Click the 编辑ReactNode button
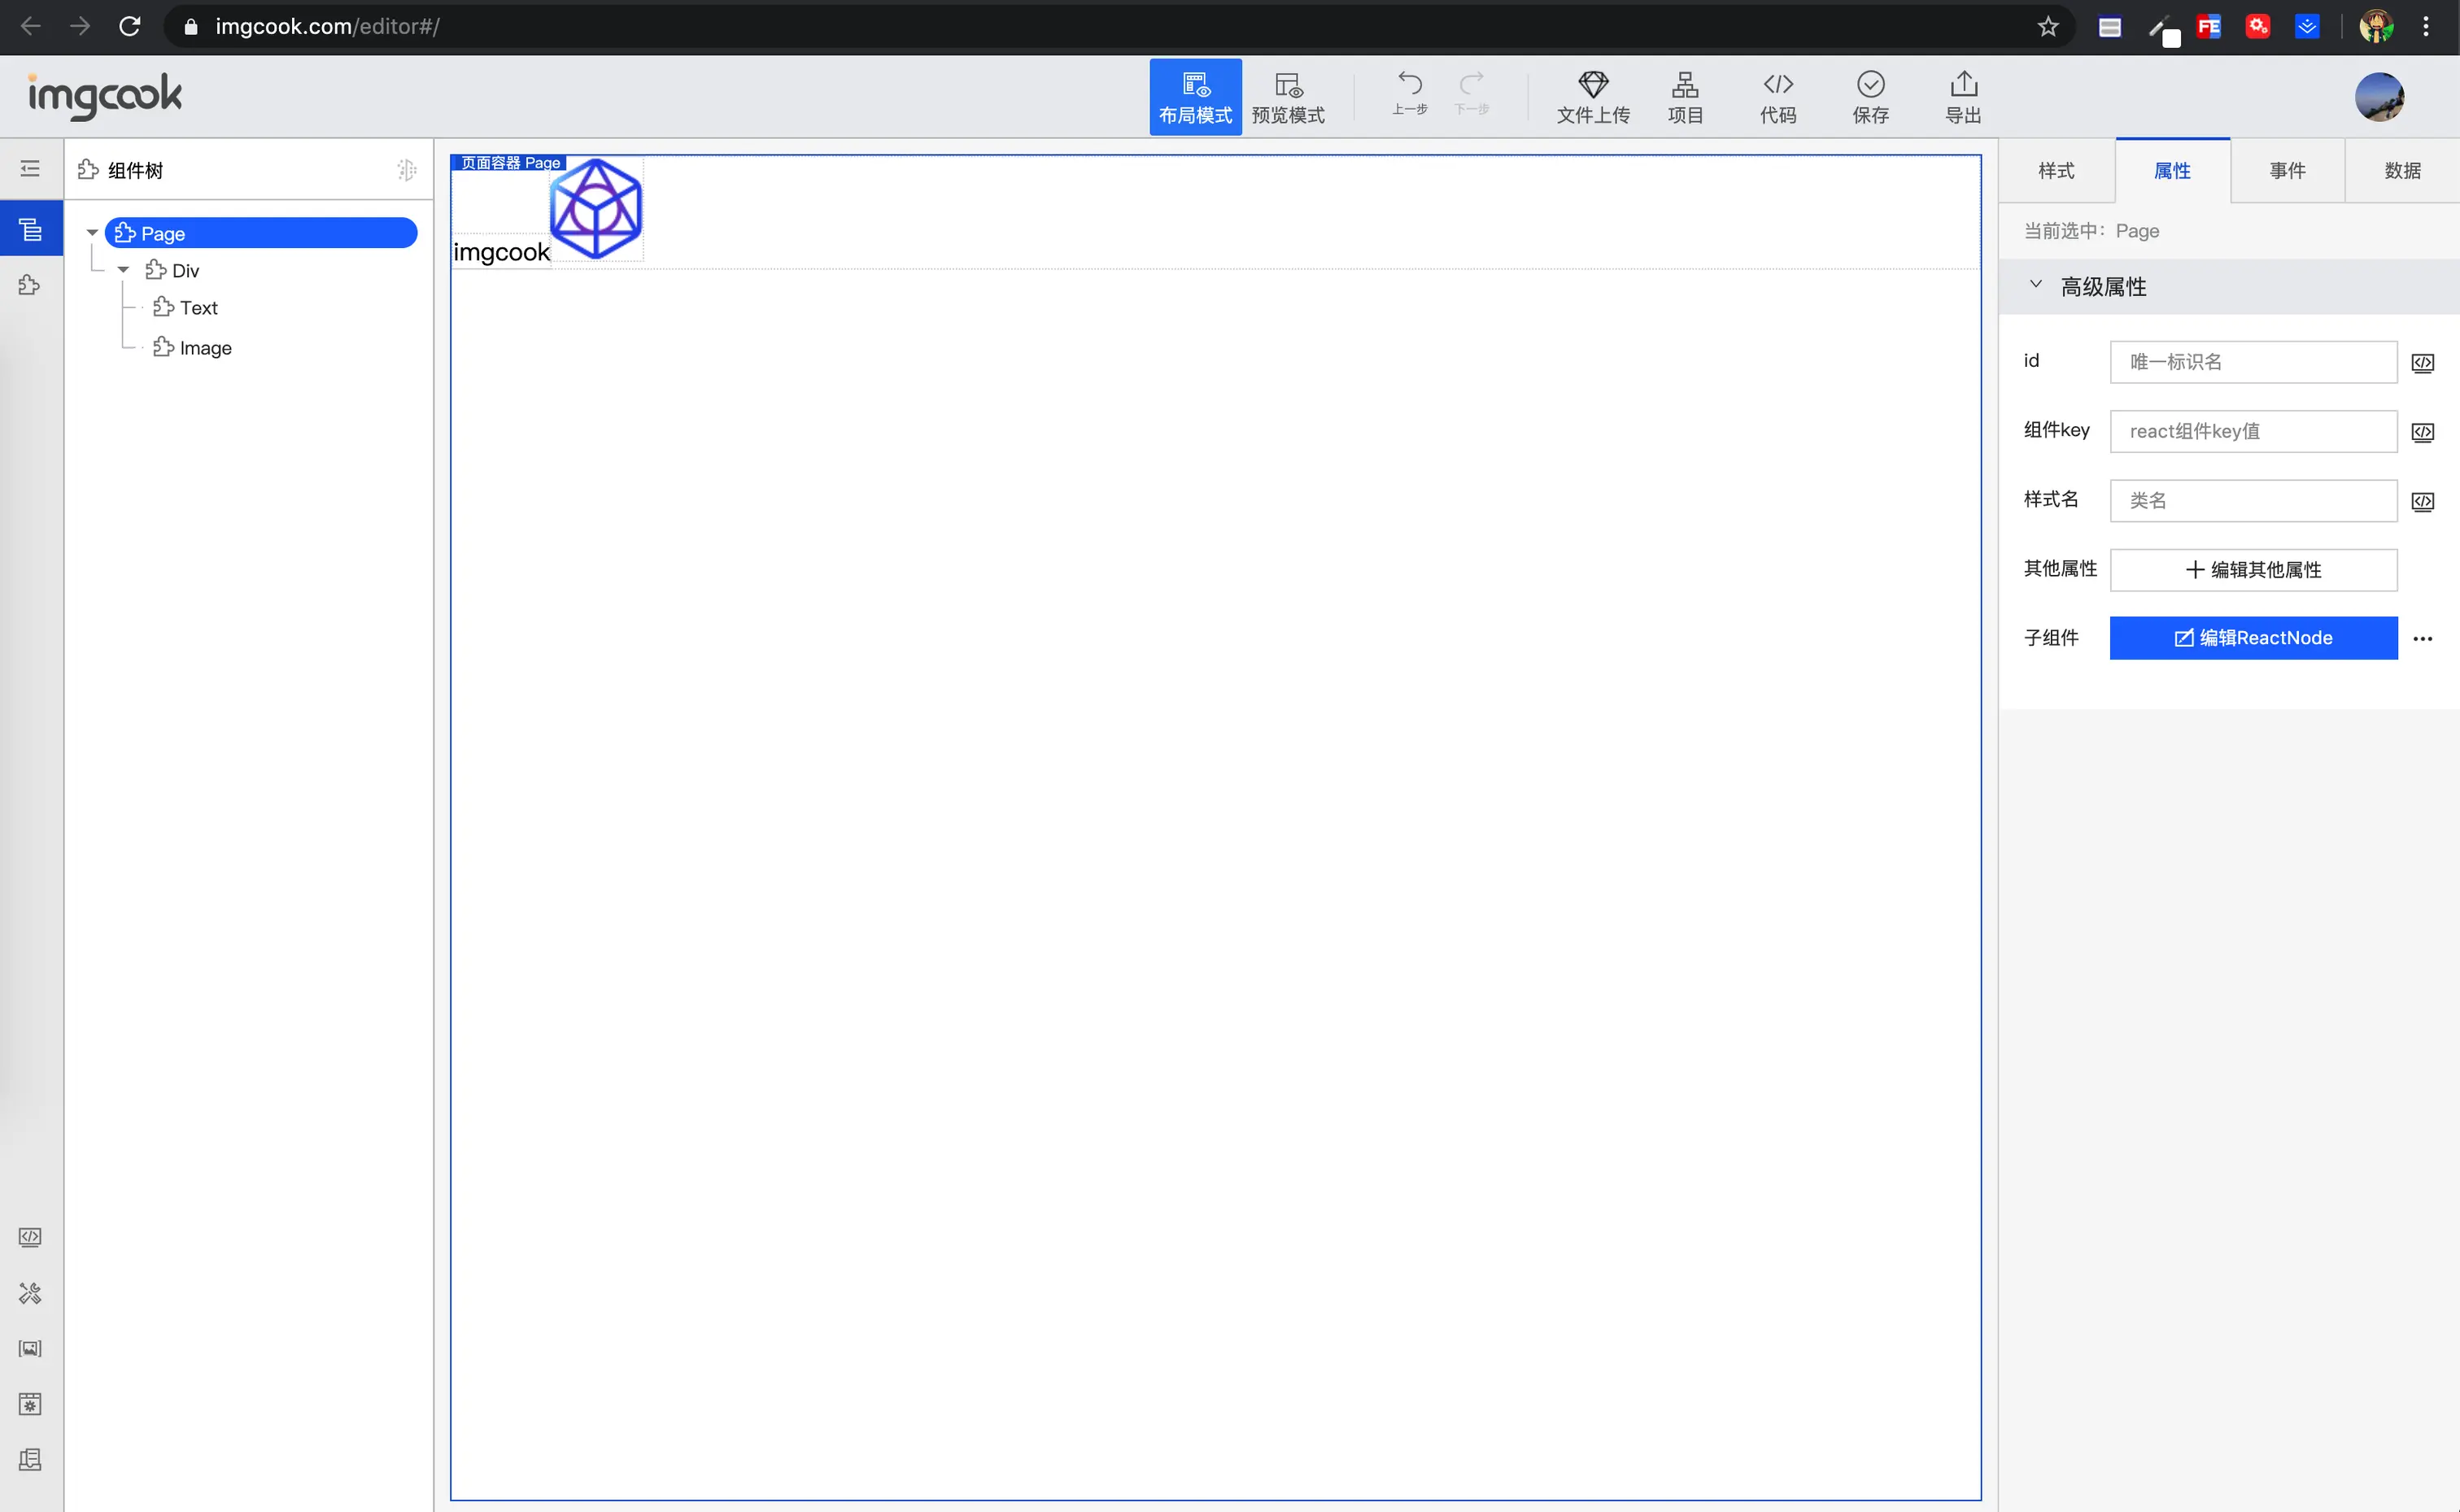Image resolution: width=2460 pixels, height=1512 pixels. coord(2252,638)
